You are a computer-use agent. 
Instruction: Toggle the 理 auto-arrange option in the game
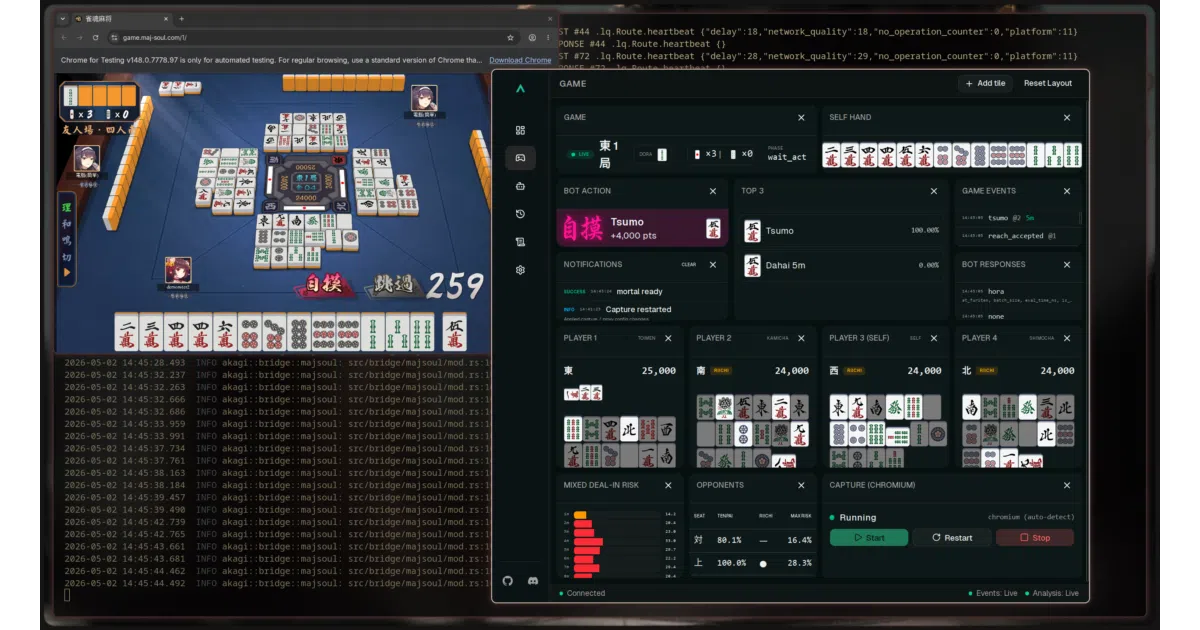tap(67, 206)
